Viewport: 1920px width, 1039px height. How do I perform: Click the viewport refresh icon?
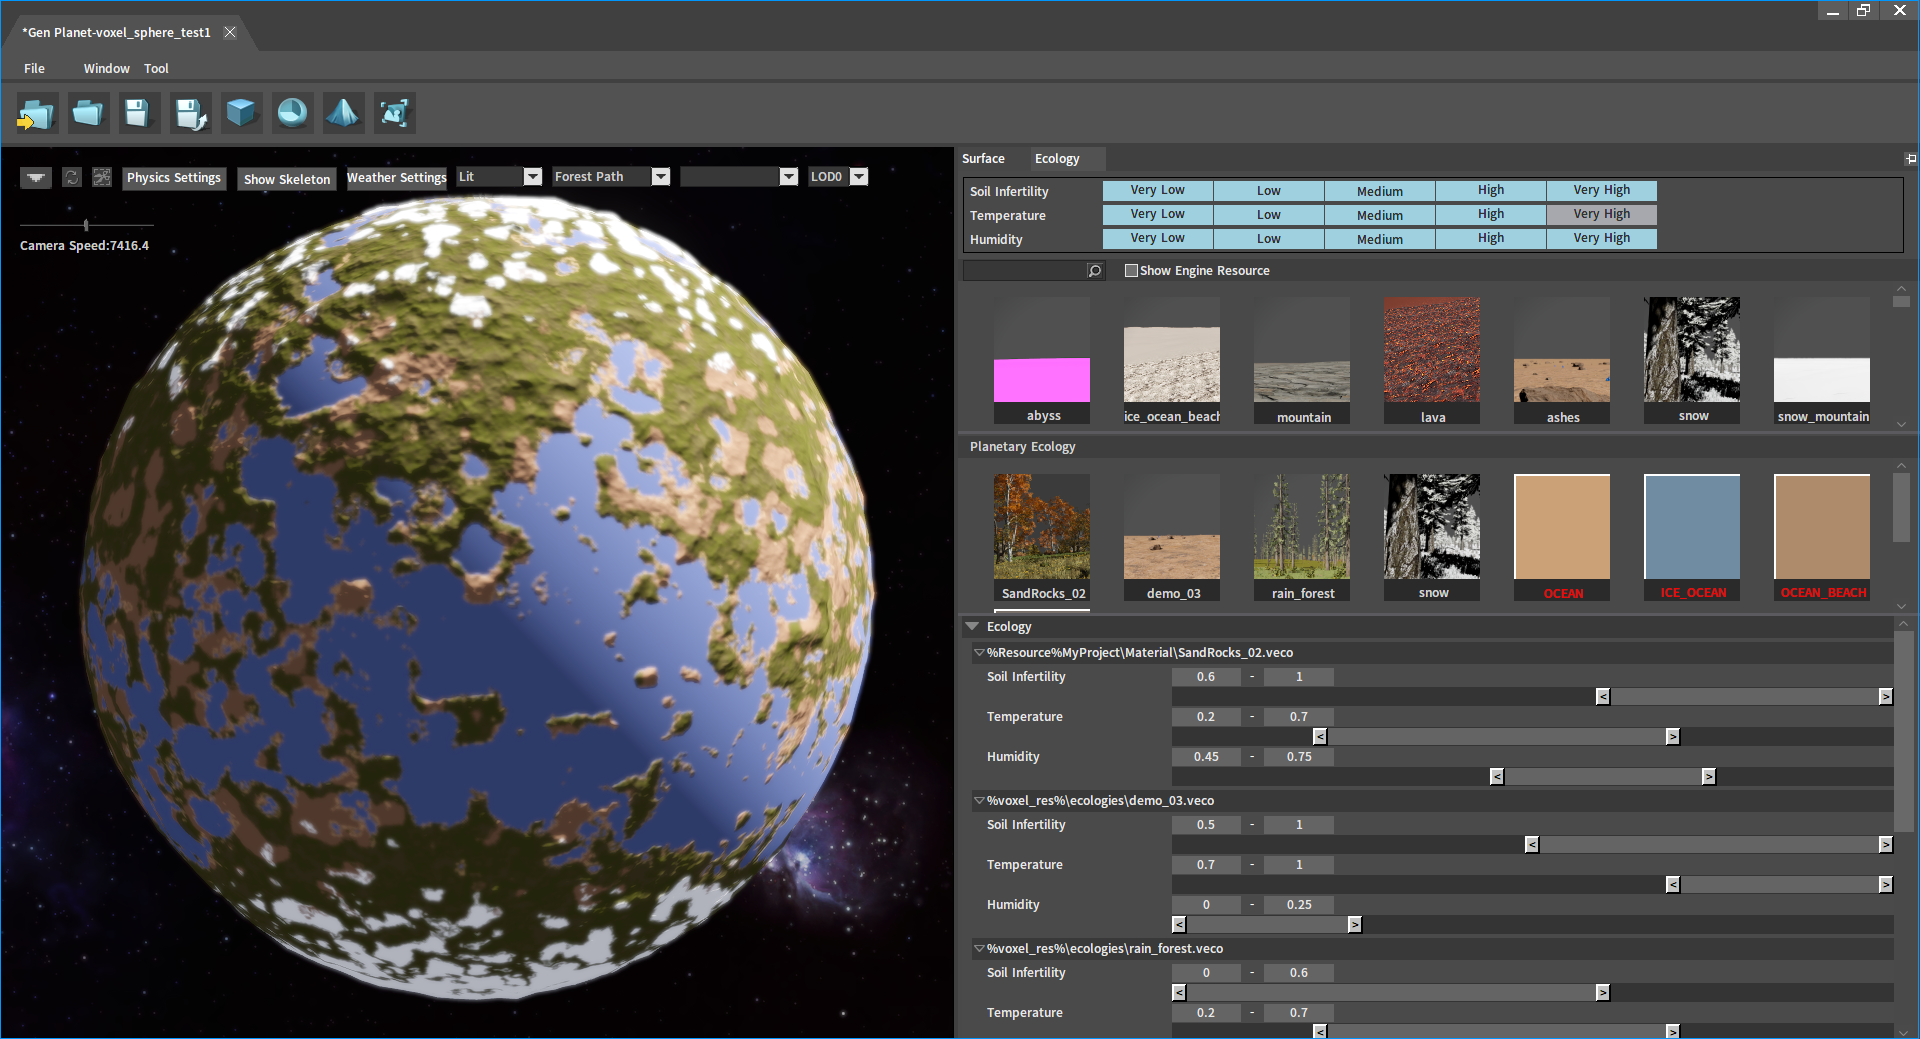coord(72,177)
